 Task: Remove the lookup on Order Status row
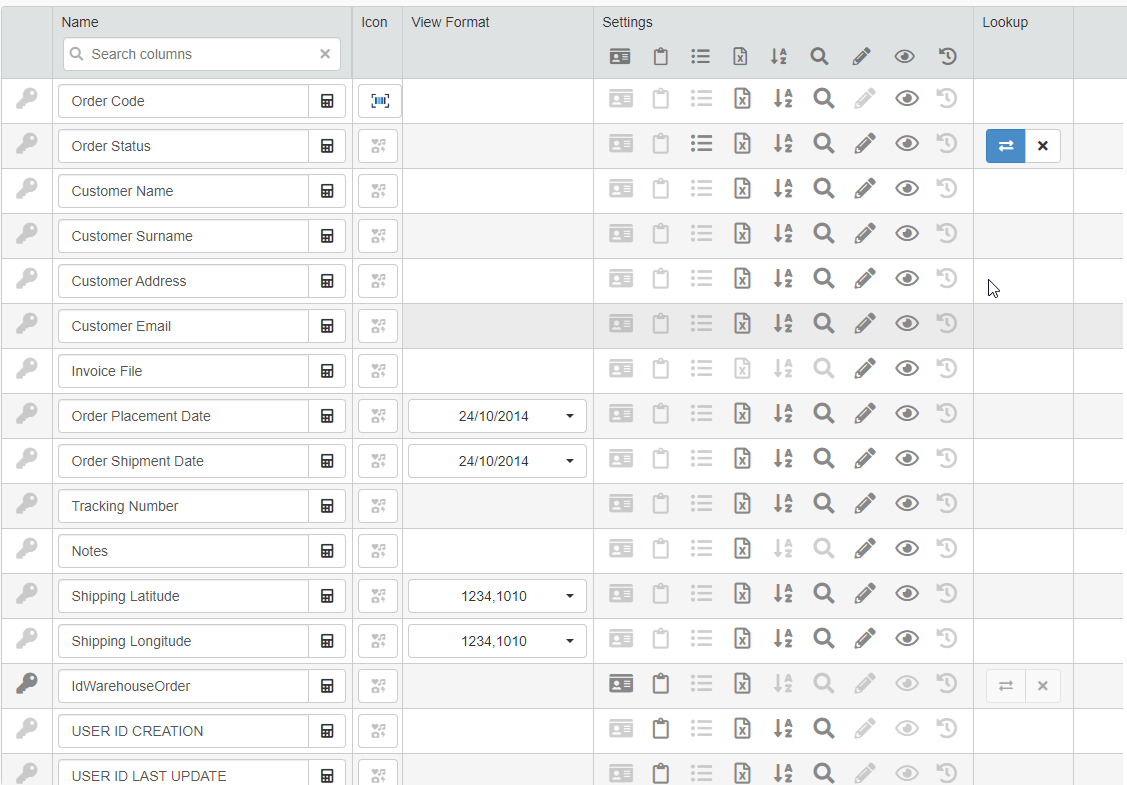(x=1043, y=146)
